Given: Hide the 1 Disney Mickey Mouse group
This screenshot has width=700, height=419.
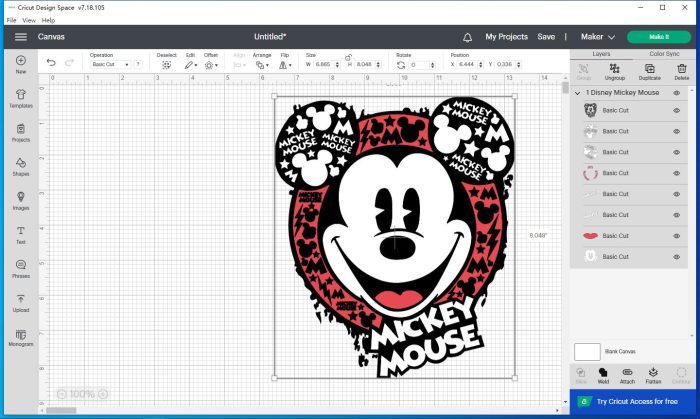Looking at the screenshot, I should [x=677, y=93].
